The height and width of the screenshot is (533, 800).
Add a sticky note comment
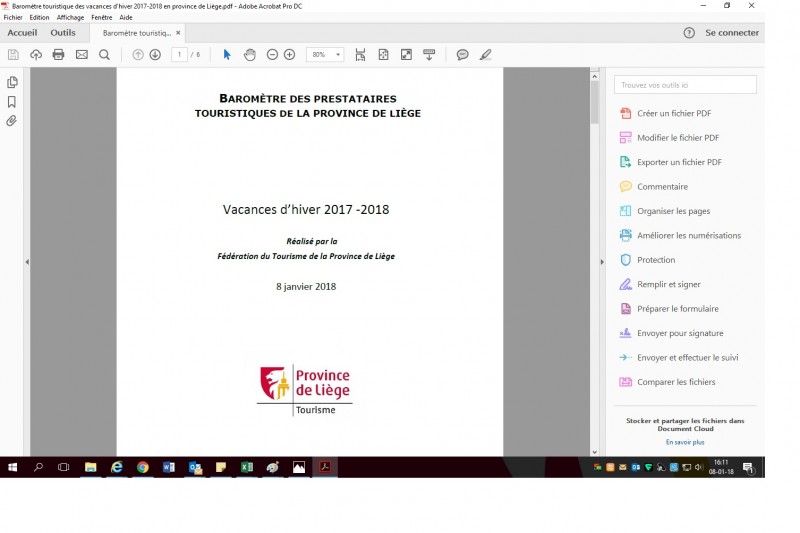(x=462, y=55)
